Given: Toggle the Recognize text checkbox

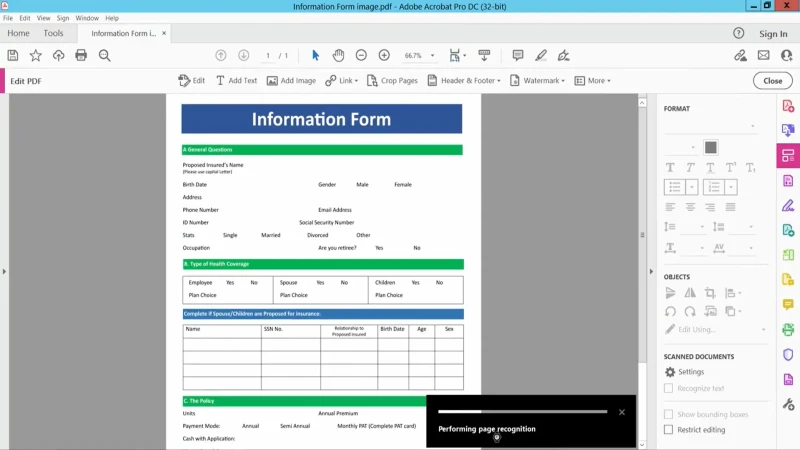Looking at the screenshot, I should click(x=668, y=388).
